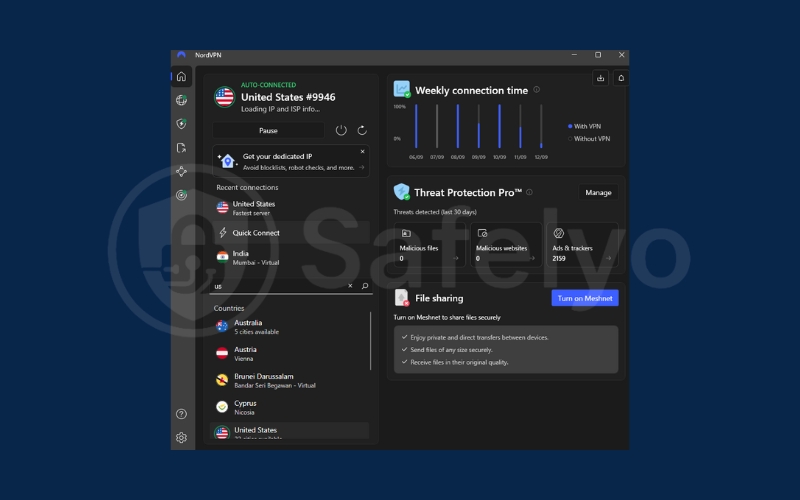Open the file sharing sidebar icon
The width and height of the screenshot is (800, 500).
181,147
